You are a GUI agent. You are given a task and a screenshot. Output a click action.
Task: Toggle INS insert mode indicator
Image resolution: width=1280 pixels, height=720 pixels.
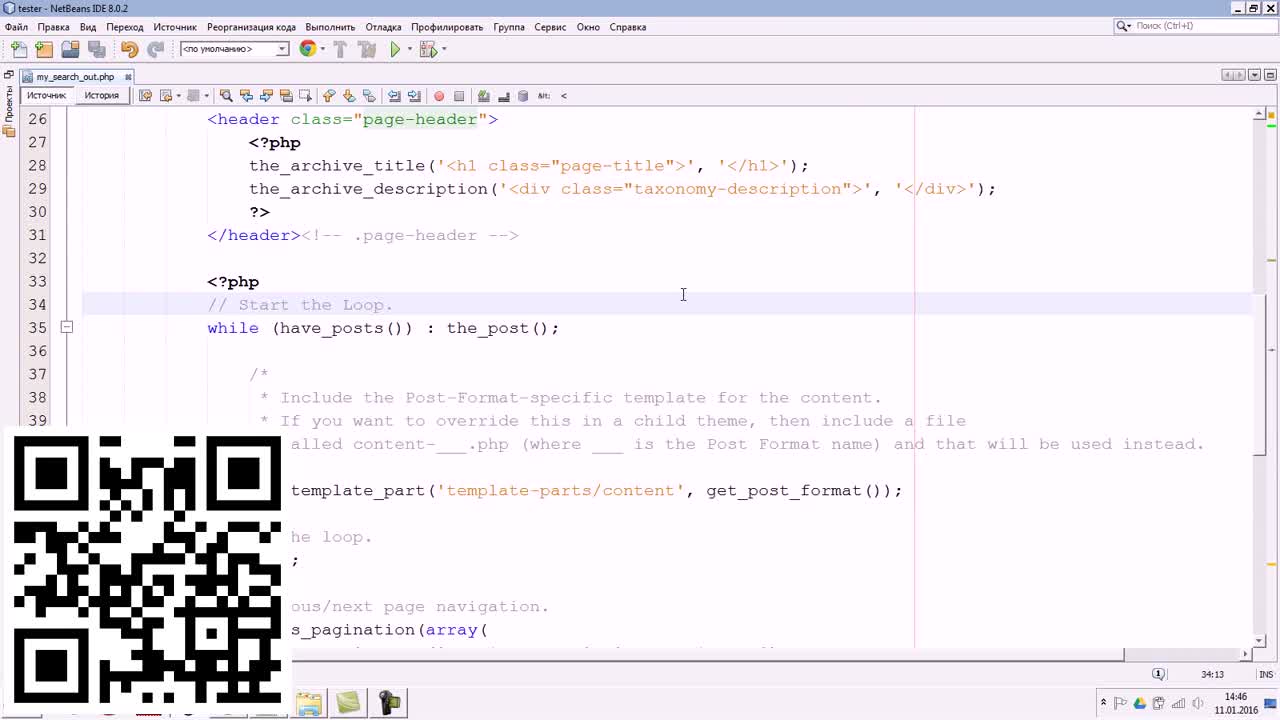1266,675
